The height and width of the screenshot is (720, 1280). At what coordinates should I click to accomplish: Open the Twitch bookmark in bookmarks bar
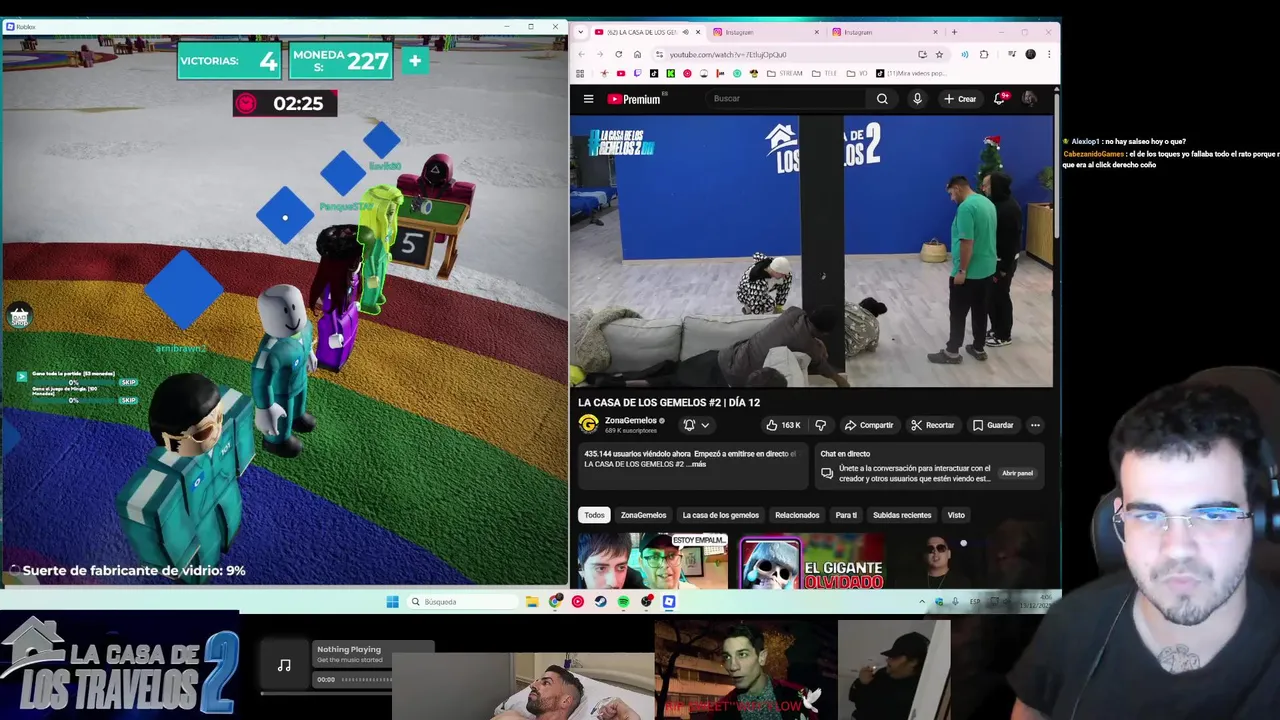(637, 73)
